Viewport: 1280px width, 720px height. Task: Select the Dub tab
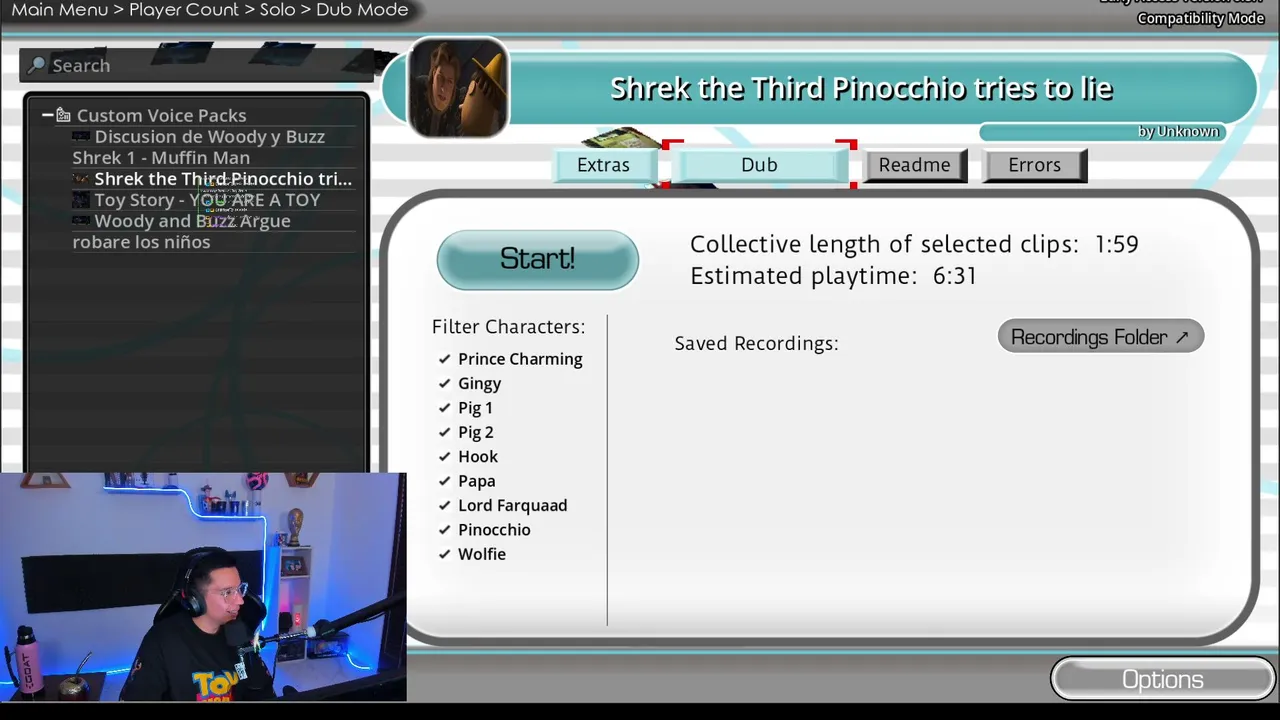pos(759,165)
